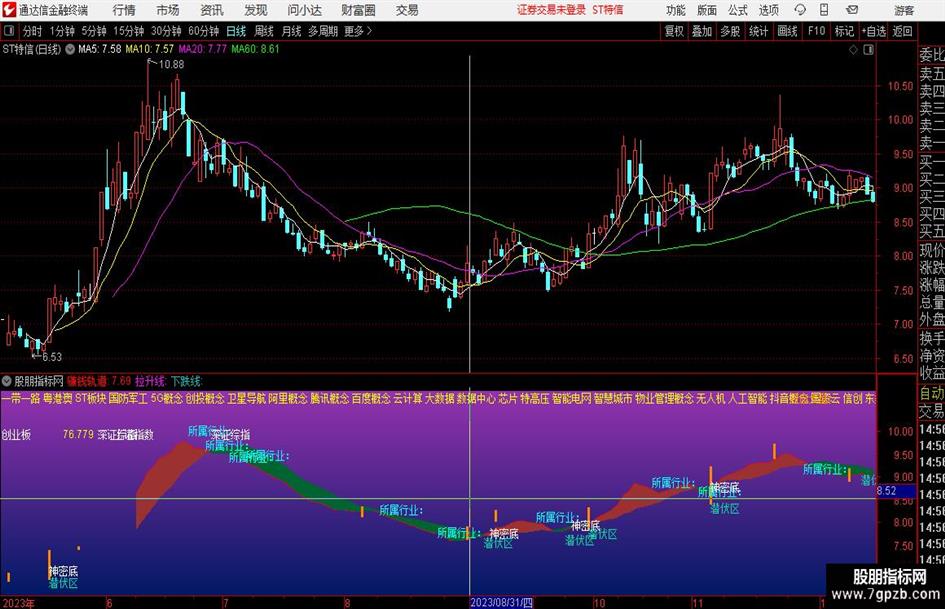The width and height of the screenshot is (945, 609).
Task: Click the 游客 guest account label
Action: click(904, 10)
